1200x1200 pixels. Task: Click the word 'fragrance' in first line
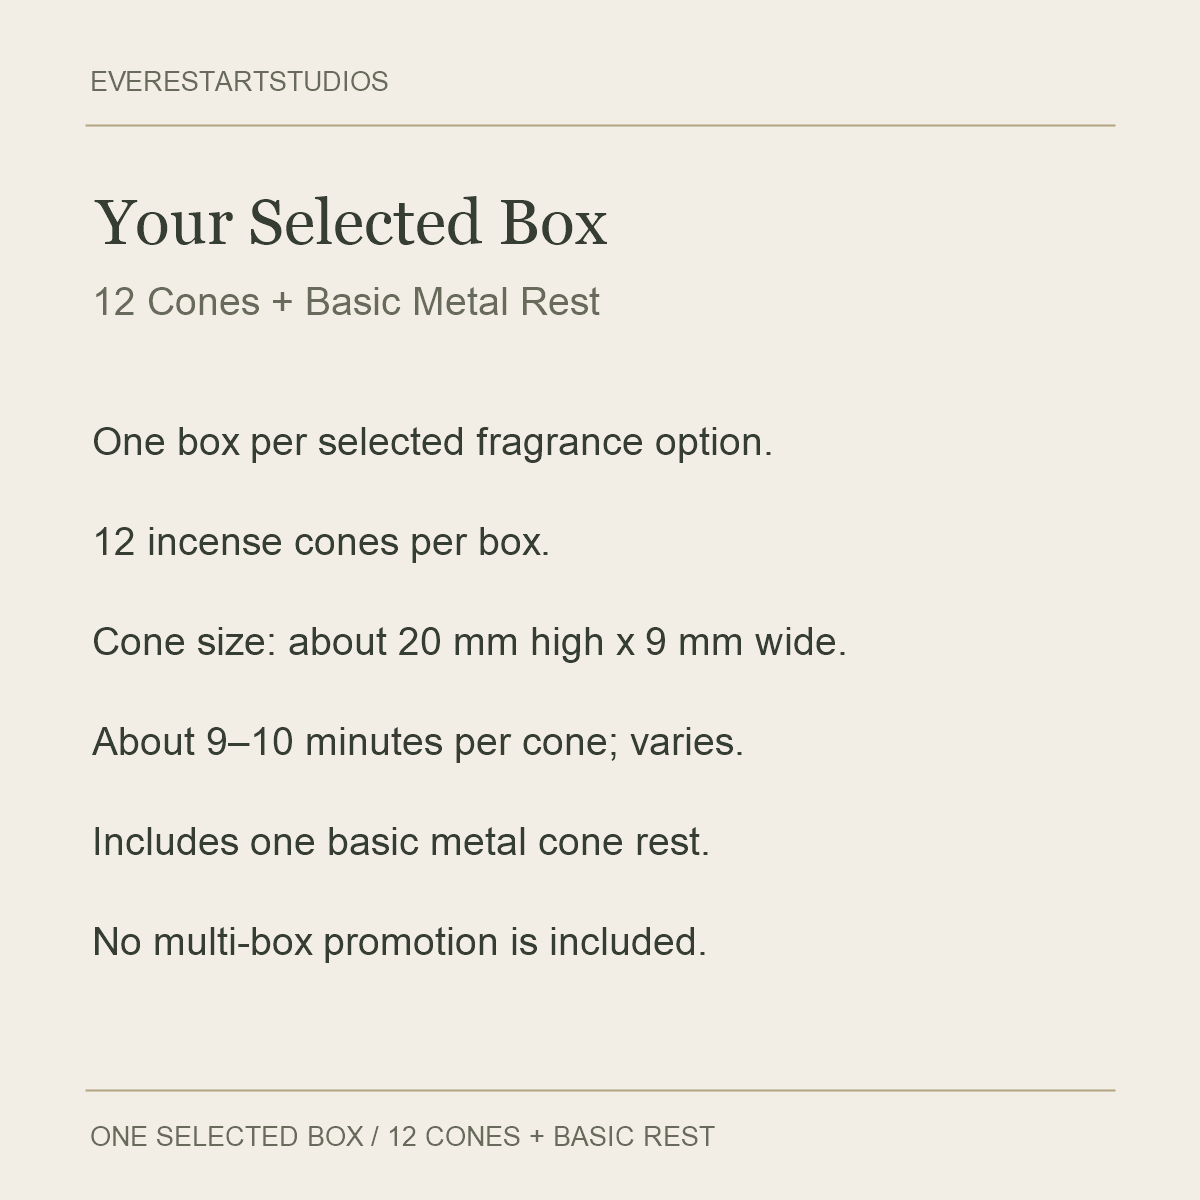point(559,443)
